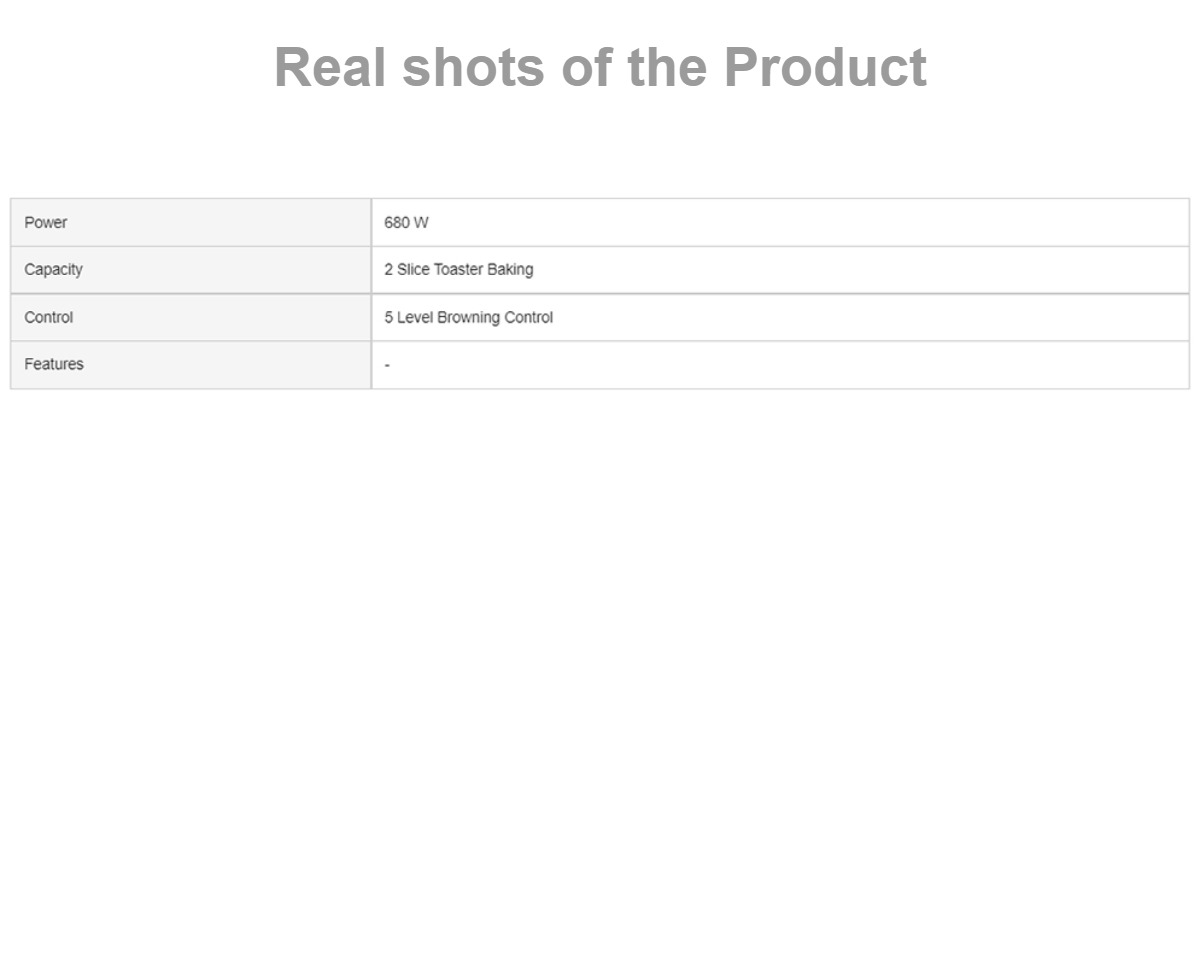
Task: Click the word "Product" in the heading
Action: [x=825, y=67]
